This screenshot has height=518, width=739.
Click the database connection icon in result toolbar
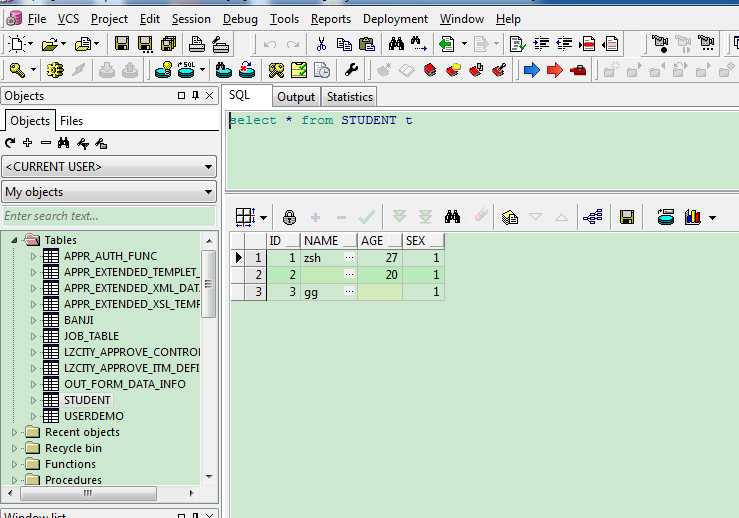point(665,217)
